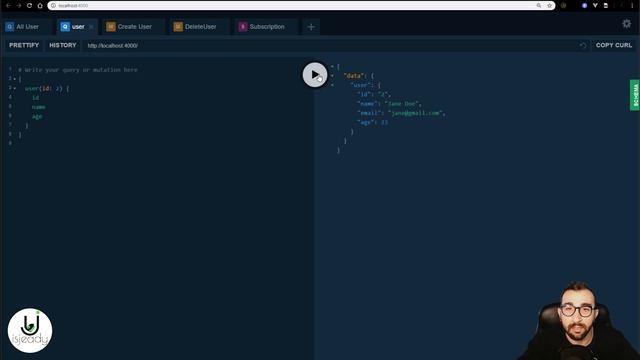This screenshot has width=640, height=360.
Task: Go forward in browser history
Action: tap(19, 5)
